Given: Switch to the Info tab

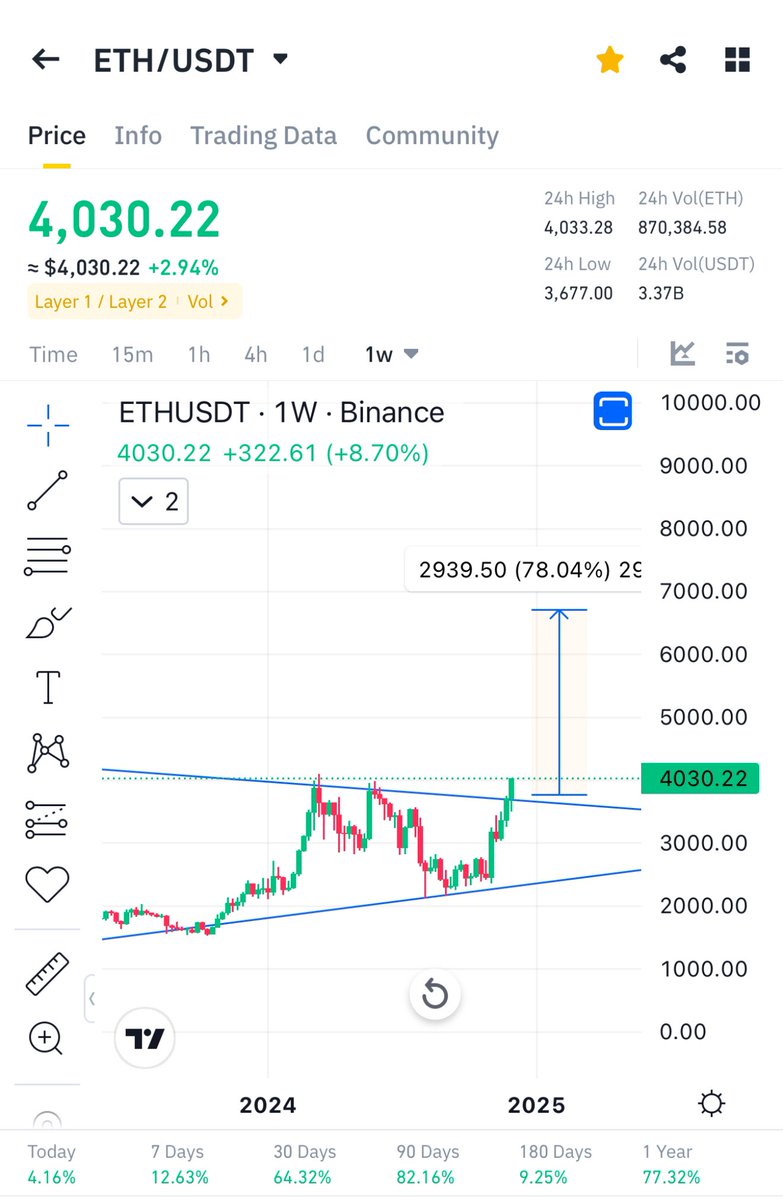Looking at the screenshot, I should (x=138, y=136).
